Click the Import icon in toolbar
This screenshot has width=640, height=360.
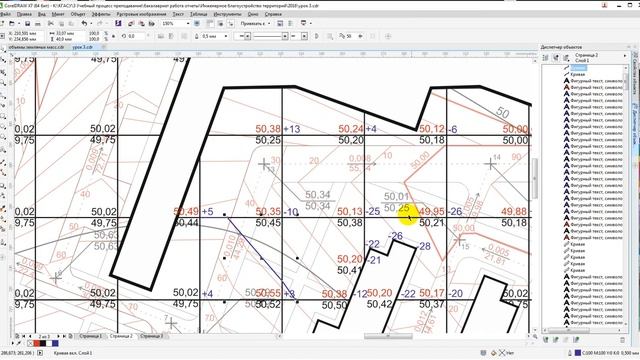click(131, 24)
